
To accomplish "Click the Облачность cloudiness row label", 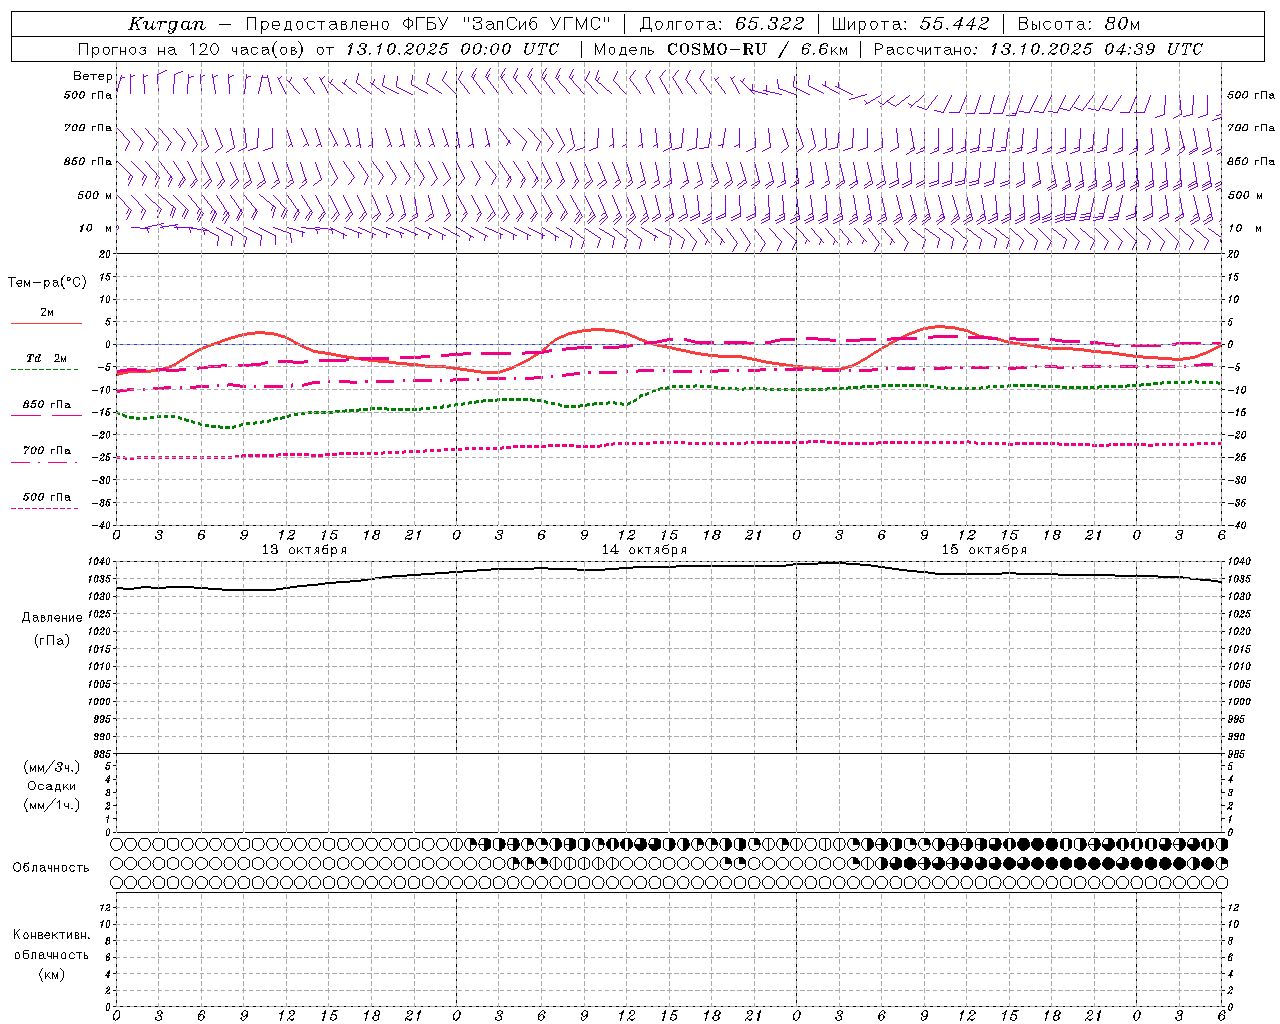I will (x=51, y=868).
